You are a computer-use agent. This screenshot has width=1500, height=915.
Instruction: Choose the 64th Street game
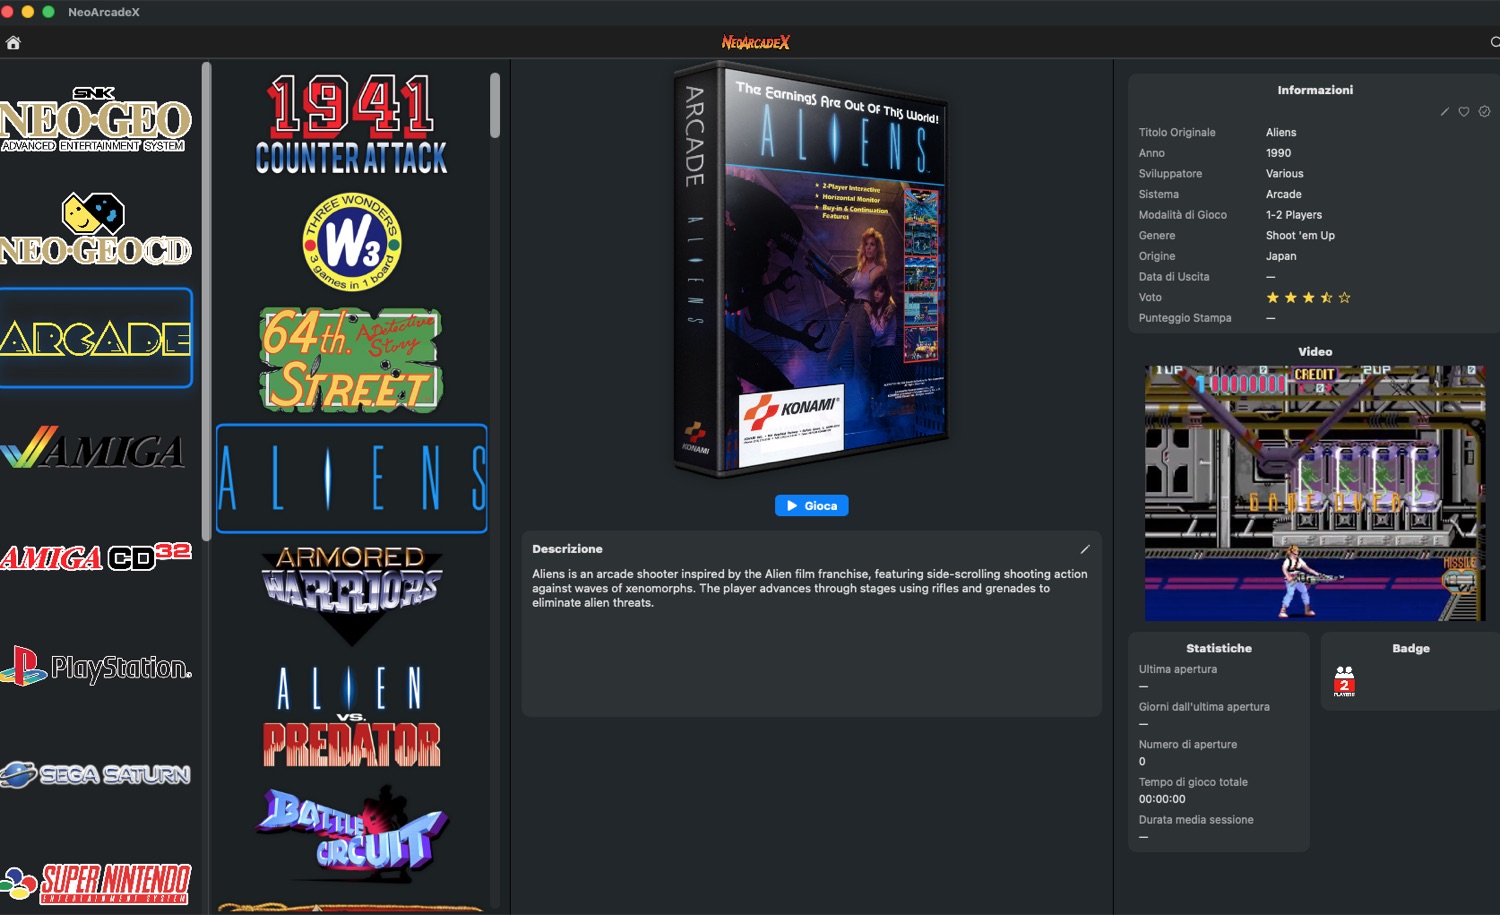[351, 360]
